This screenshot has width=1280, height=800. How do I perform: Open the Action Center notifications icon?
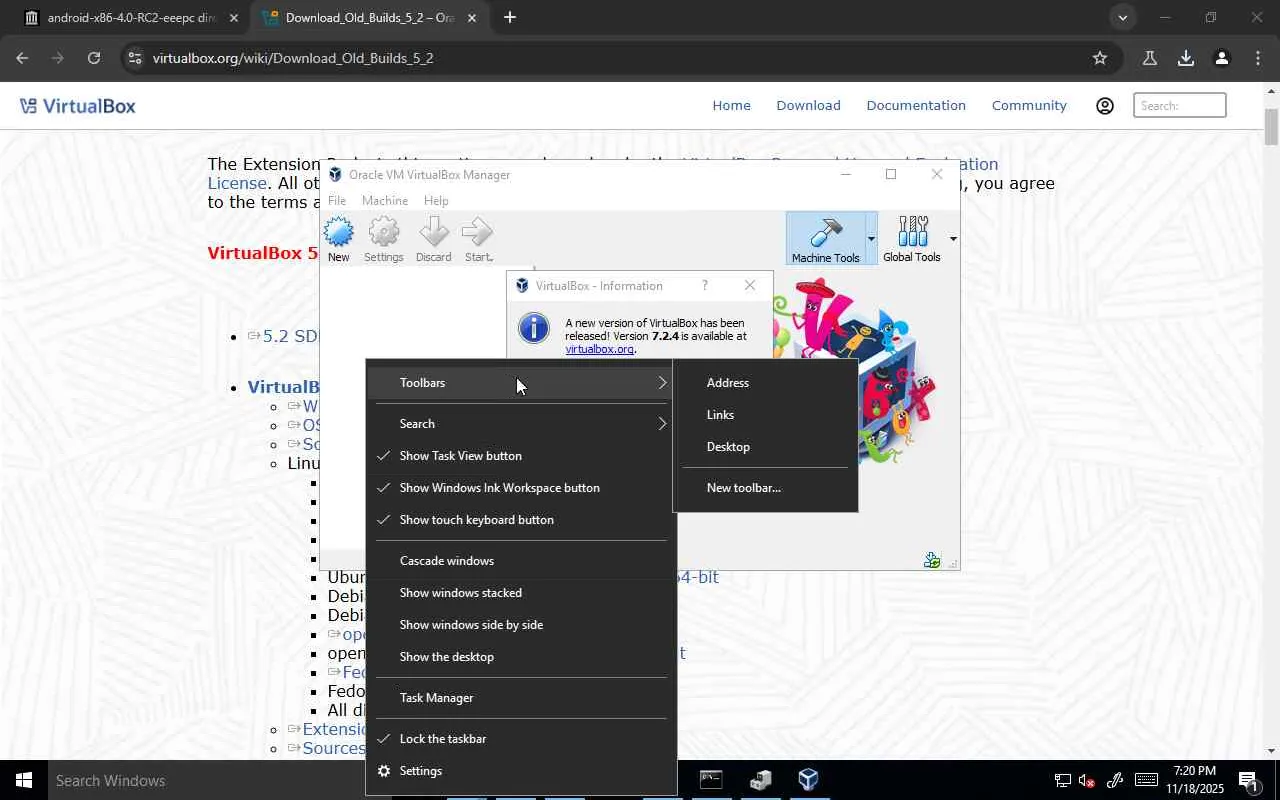pos(1248,781)
